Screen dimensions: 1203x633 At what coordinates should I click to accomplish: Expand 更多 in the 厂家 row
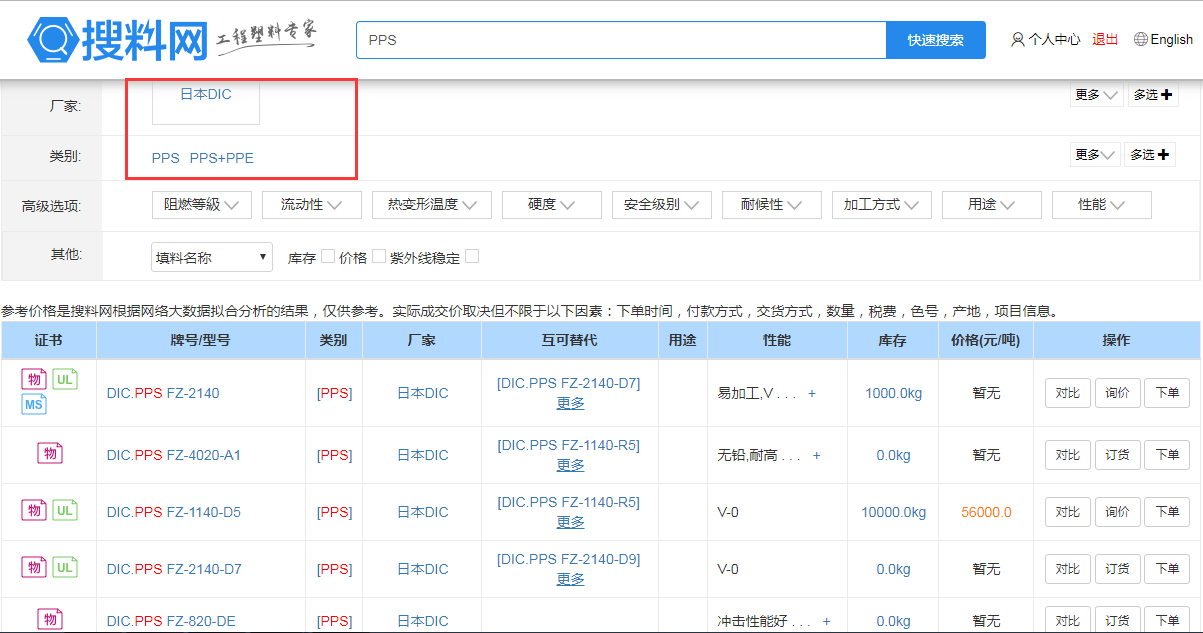1096,95
